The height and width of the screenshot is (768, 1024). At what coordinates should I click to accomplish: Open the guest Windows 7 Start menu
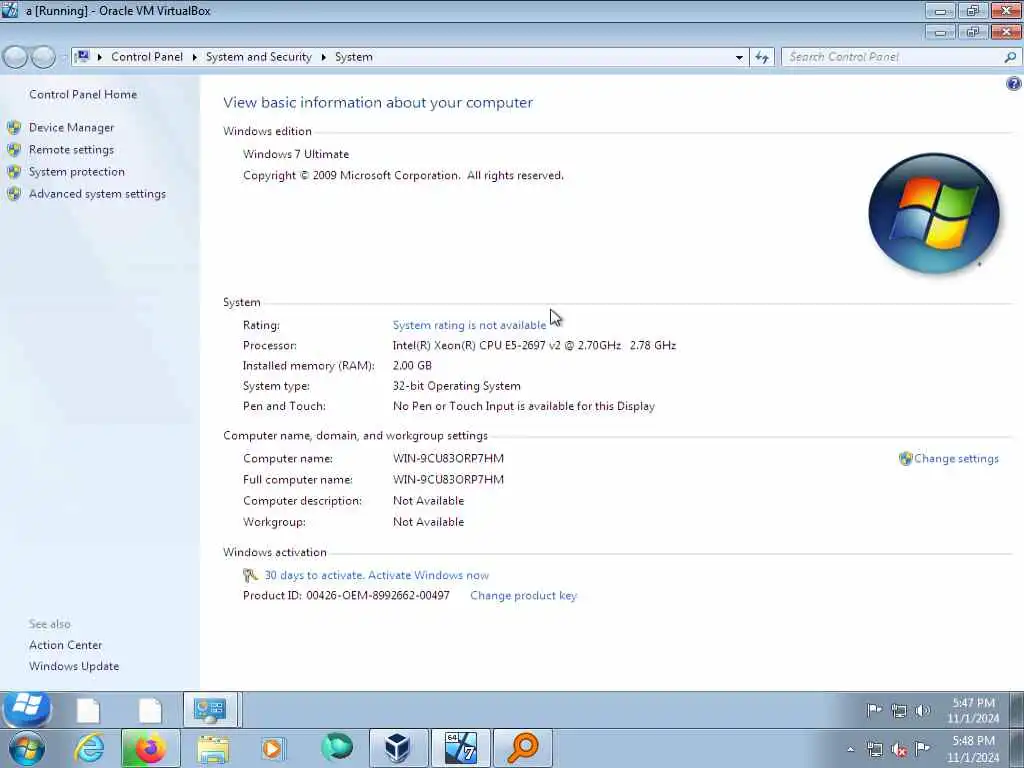click(27, 709)
